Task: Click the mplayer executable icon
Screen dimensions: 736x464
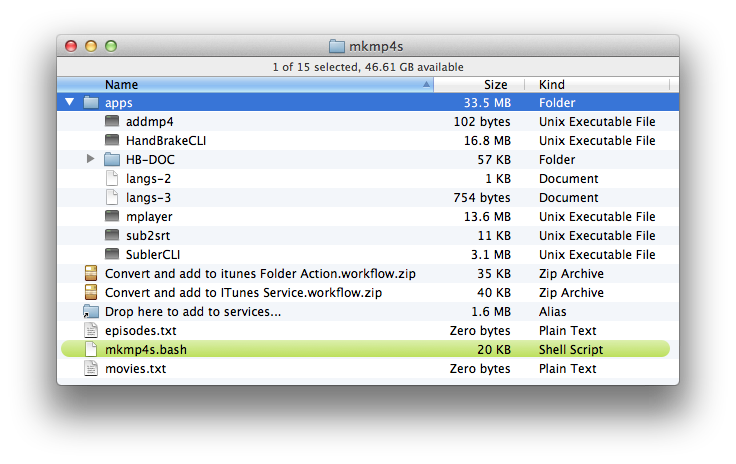Action: (x=112, y=216)
